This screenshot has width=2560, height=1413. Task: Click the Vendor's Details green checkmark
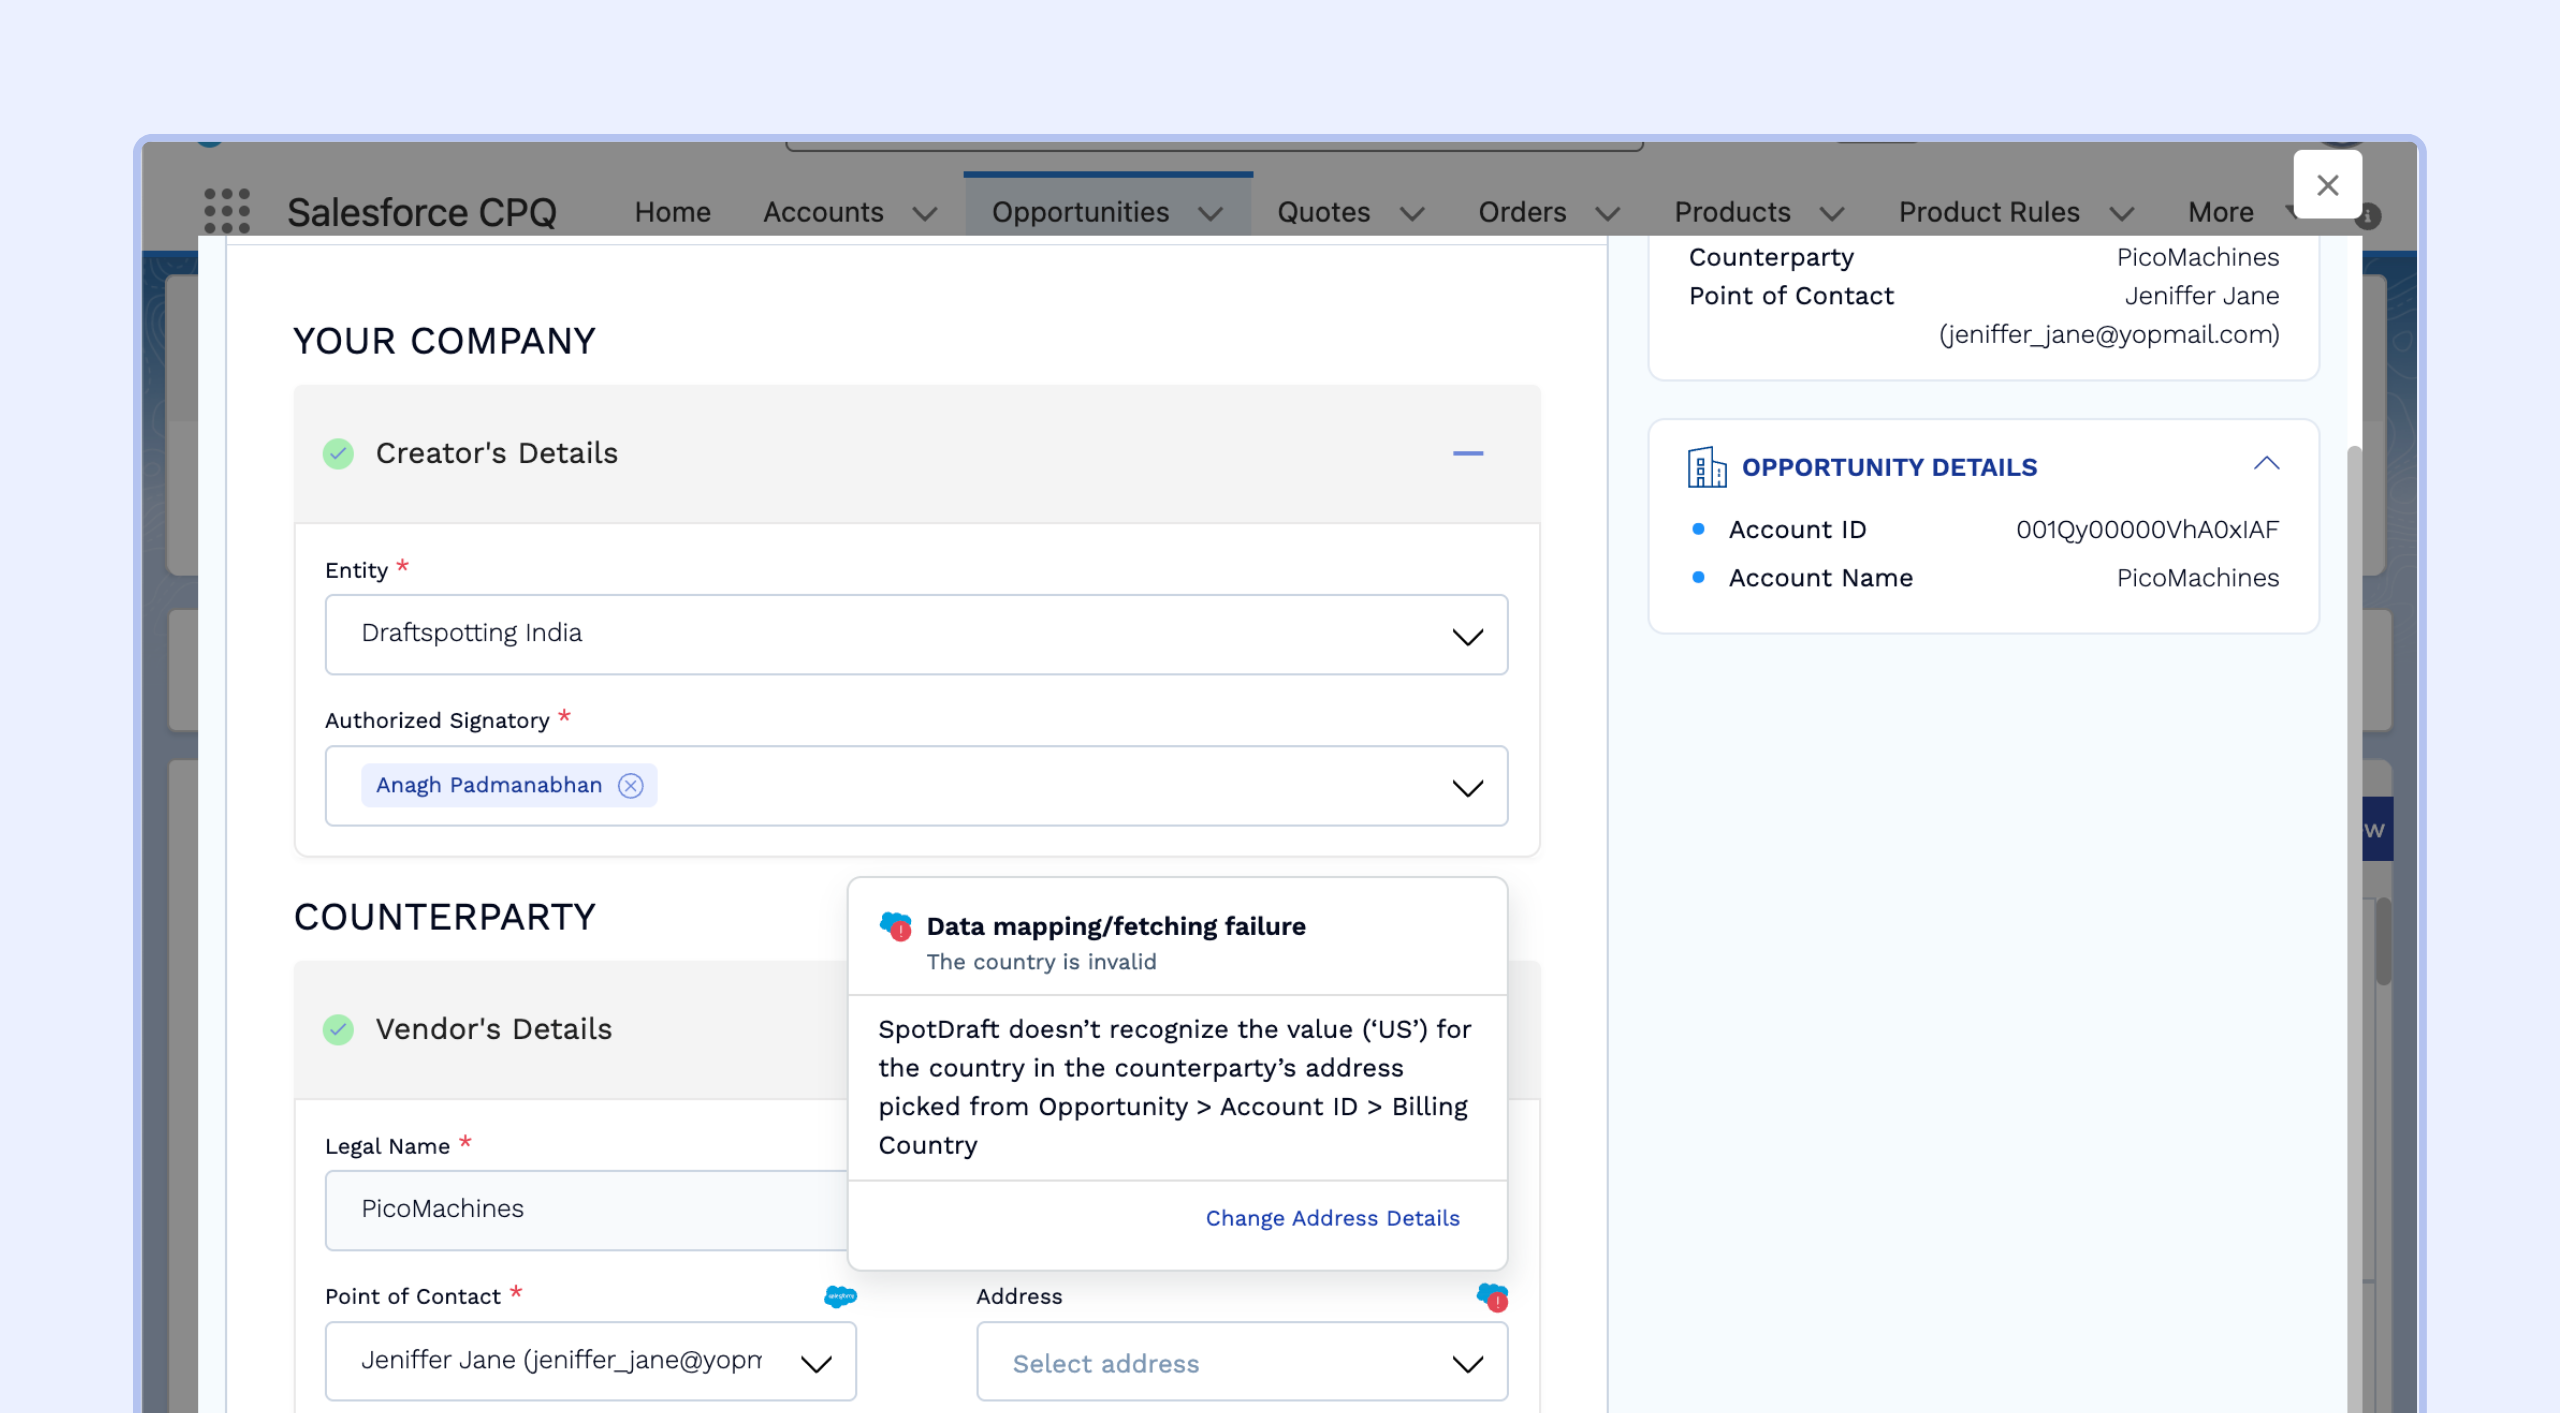coord(338,1029)
